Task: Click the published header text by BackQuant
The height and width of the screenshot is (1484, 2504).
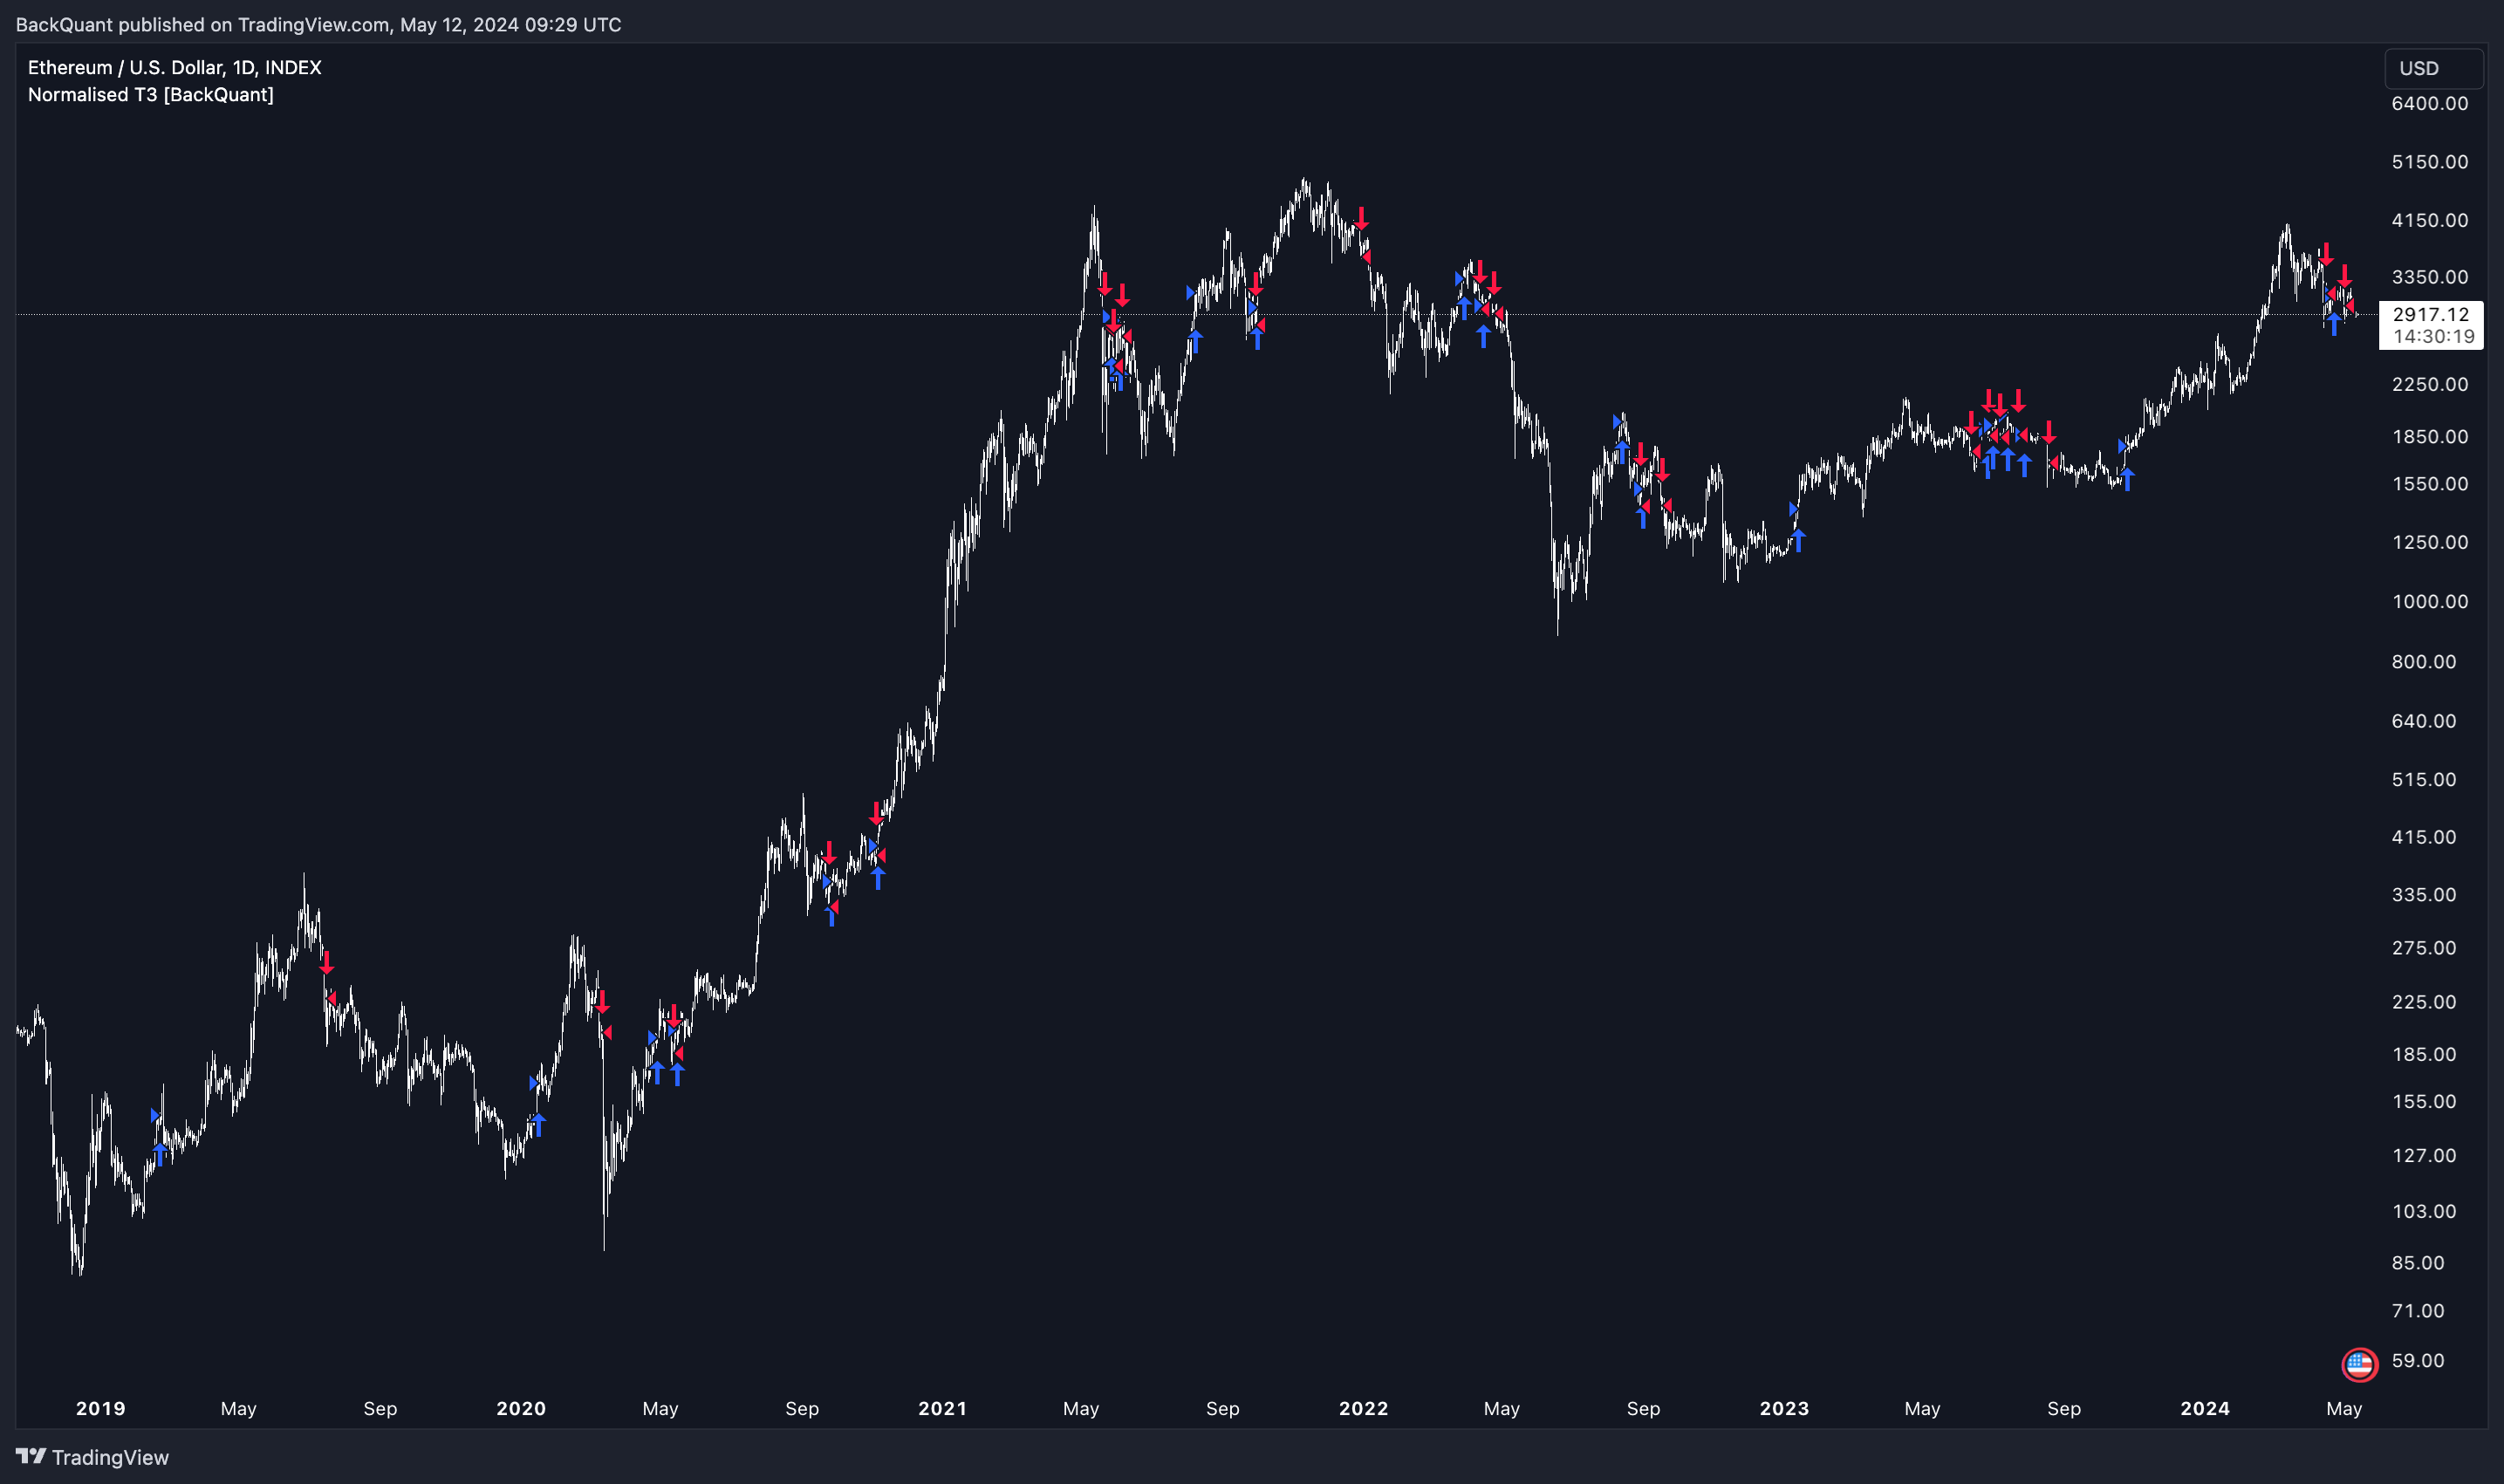Action: coord(318,24)
